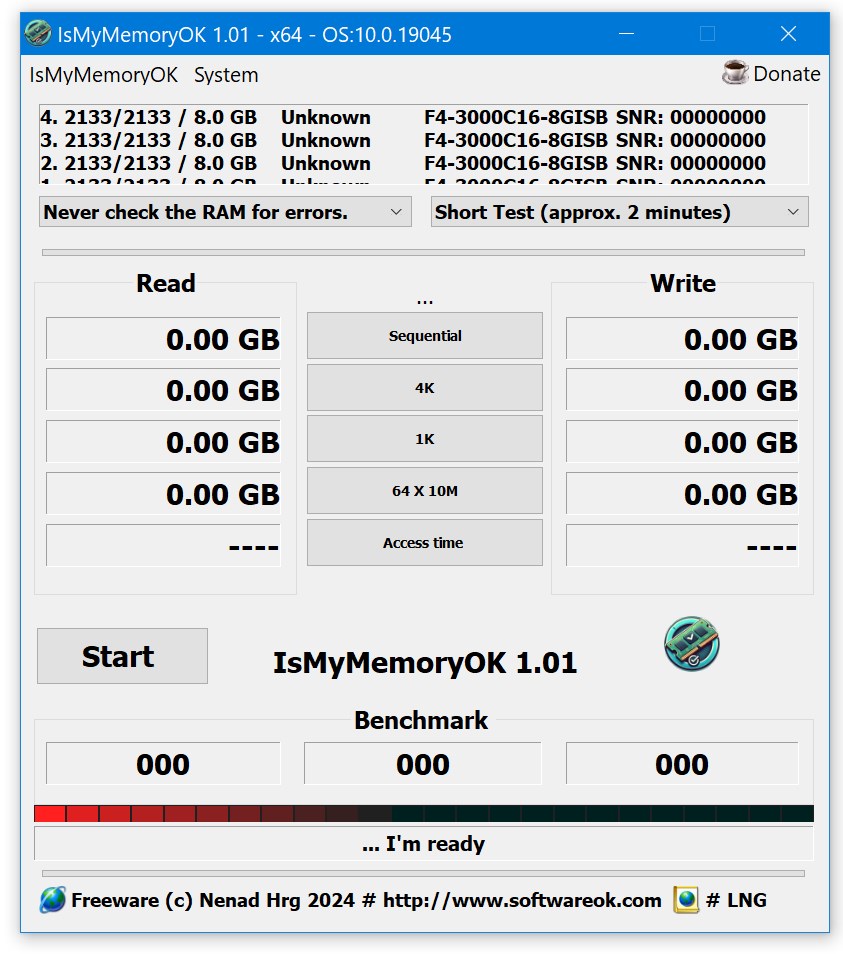Viewport: 843px width, 954px height.
Task: Run the 64 X 10M memory test
Action: tap(424, 490)
